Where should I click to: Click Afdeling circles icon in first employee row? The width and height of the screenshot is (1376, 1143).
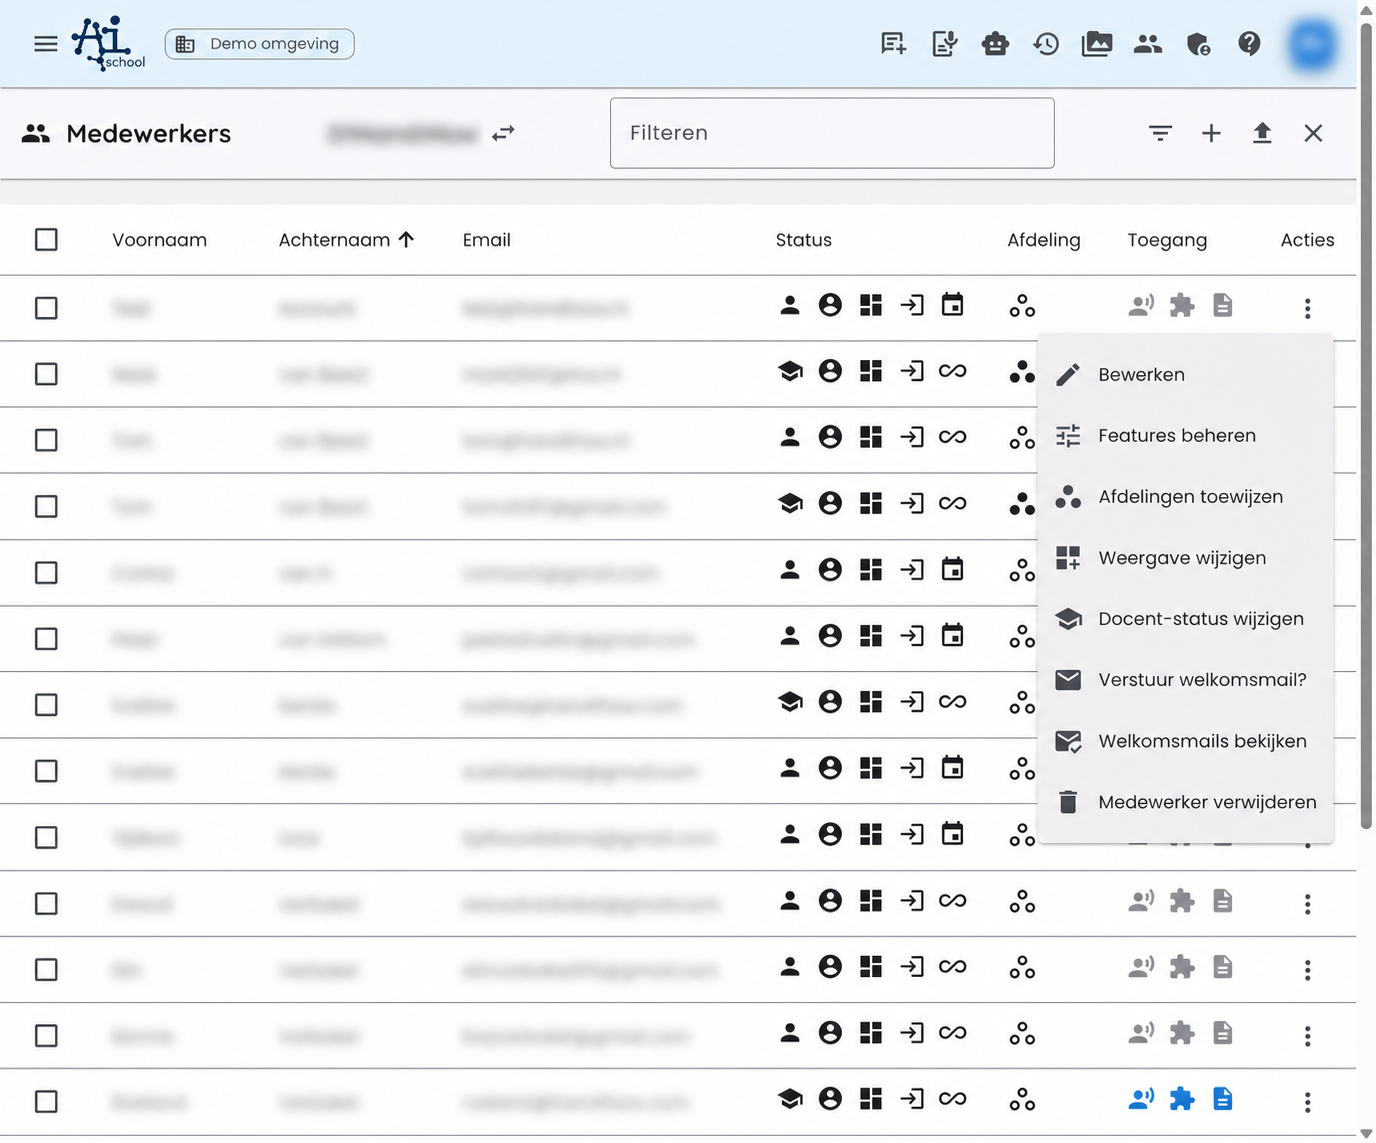pyautogui.click(x=1022, y=306)
